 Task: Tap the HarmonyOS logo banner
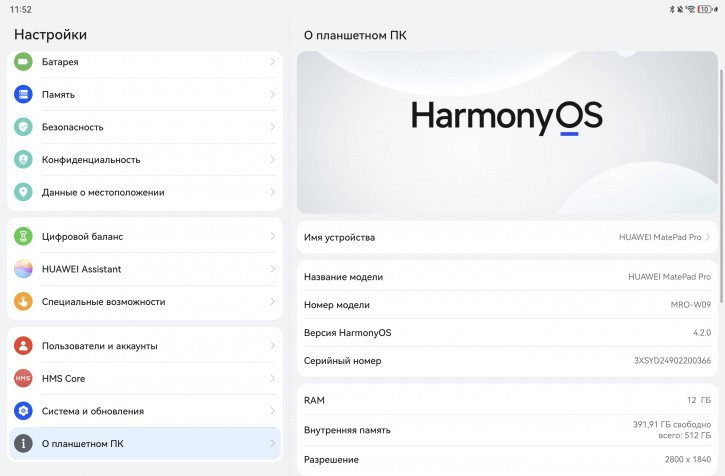(507, 132)
